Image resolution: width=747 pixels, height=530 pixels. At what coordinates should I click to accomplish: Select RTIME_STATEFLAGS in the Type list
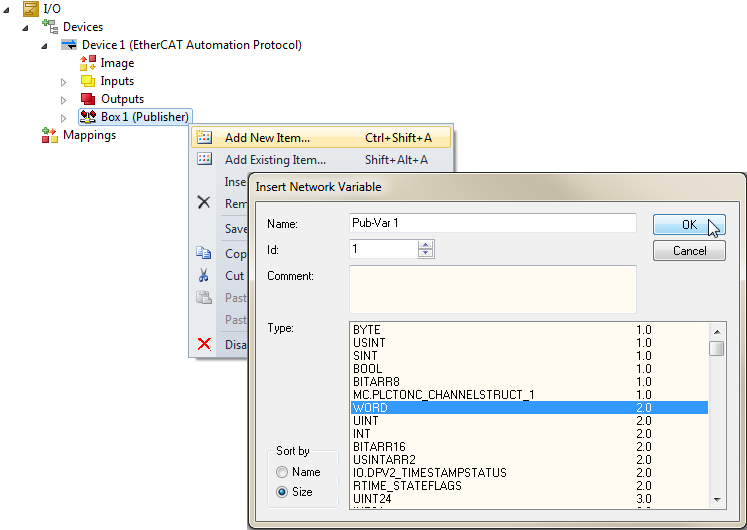(x=529, y=486)
